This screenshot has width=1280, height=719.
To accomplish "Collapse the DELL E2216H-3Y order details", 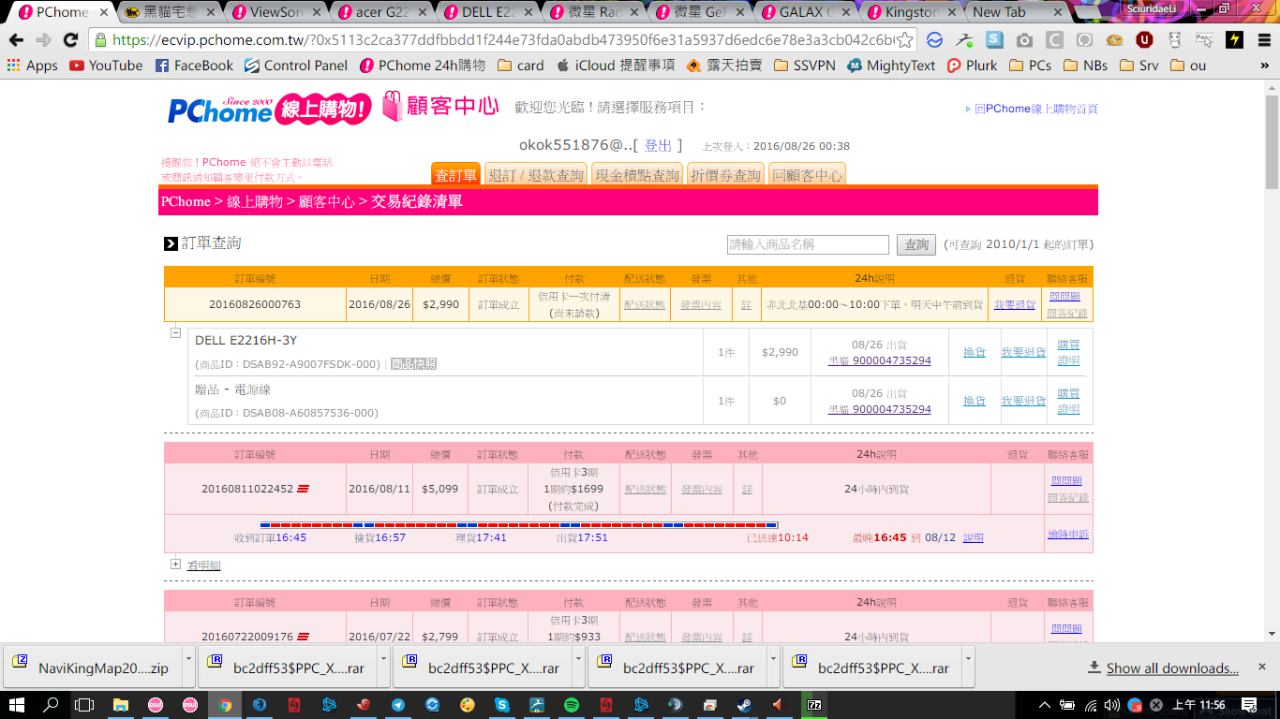I will click(x=175, y=333).
